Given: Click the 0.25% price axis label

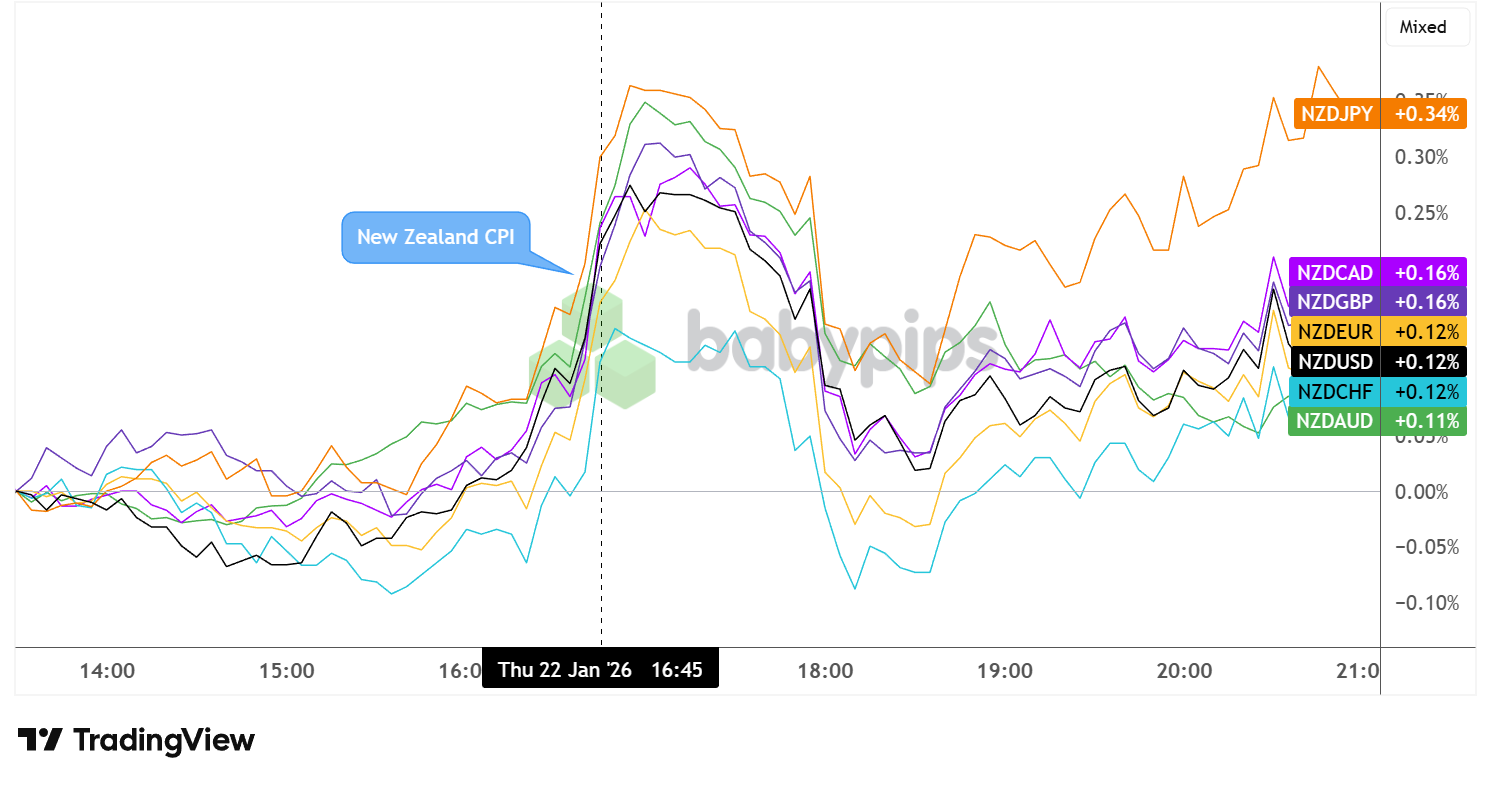Looking at the screenshot, I should pyautogui.click(x=1422, y=213).
